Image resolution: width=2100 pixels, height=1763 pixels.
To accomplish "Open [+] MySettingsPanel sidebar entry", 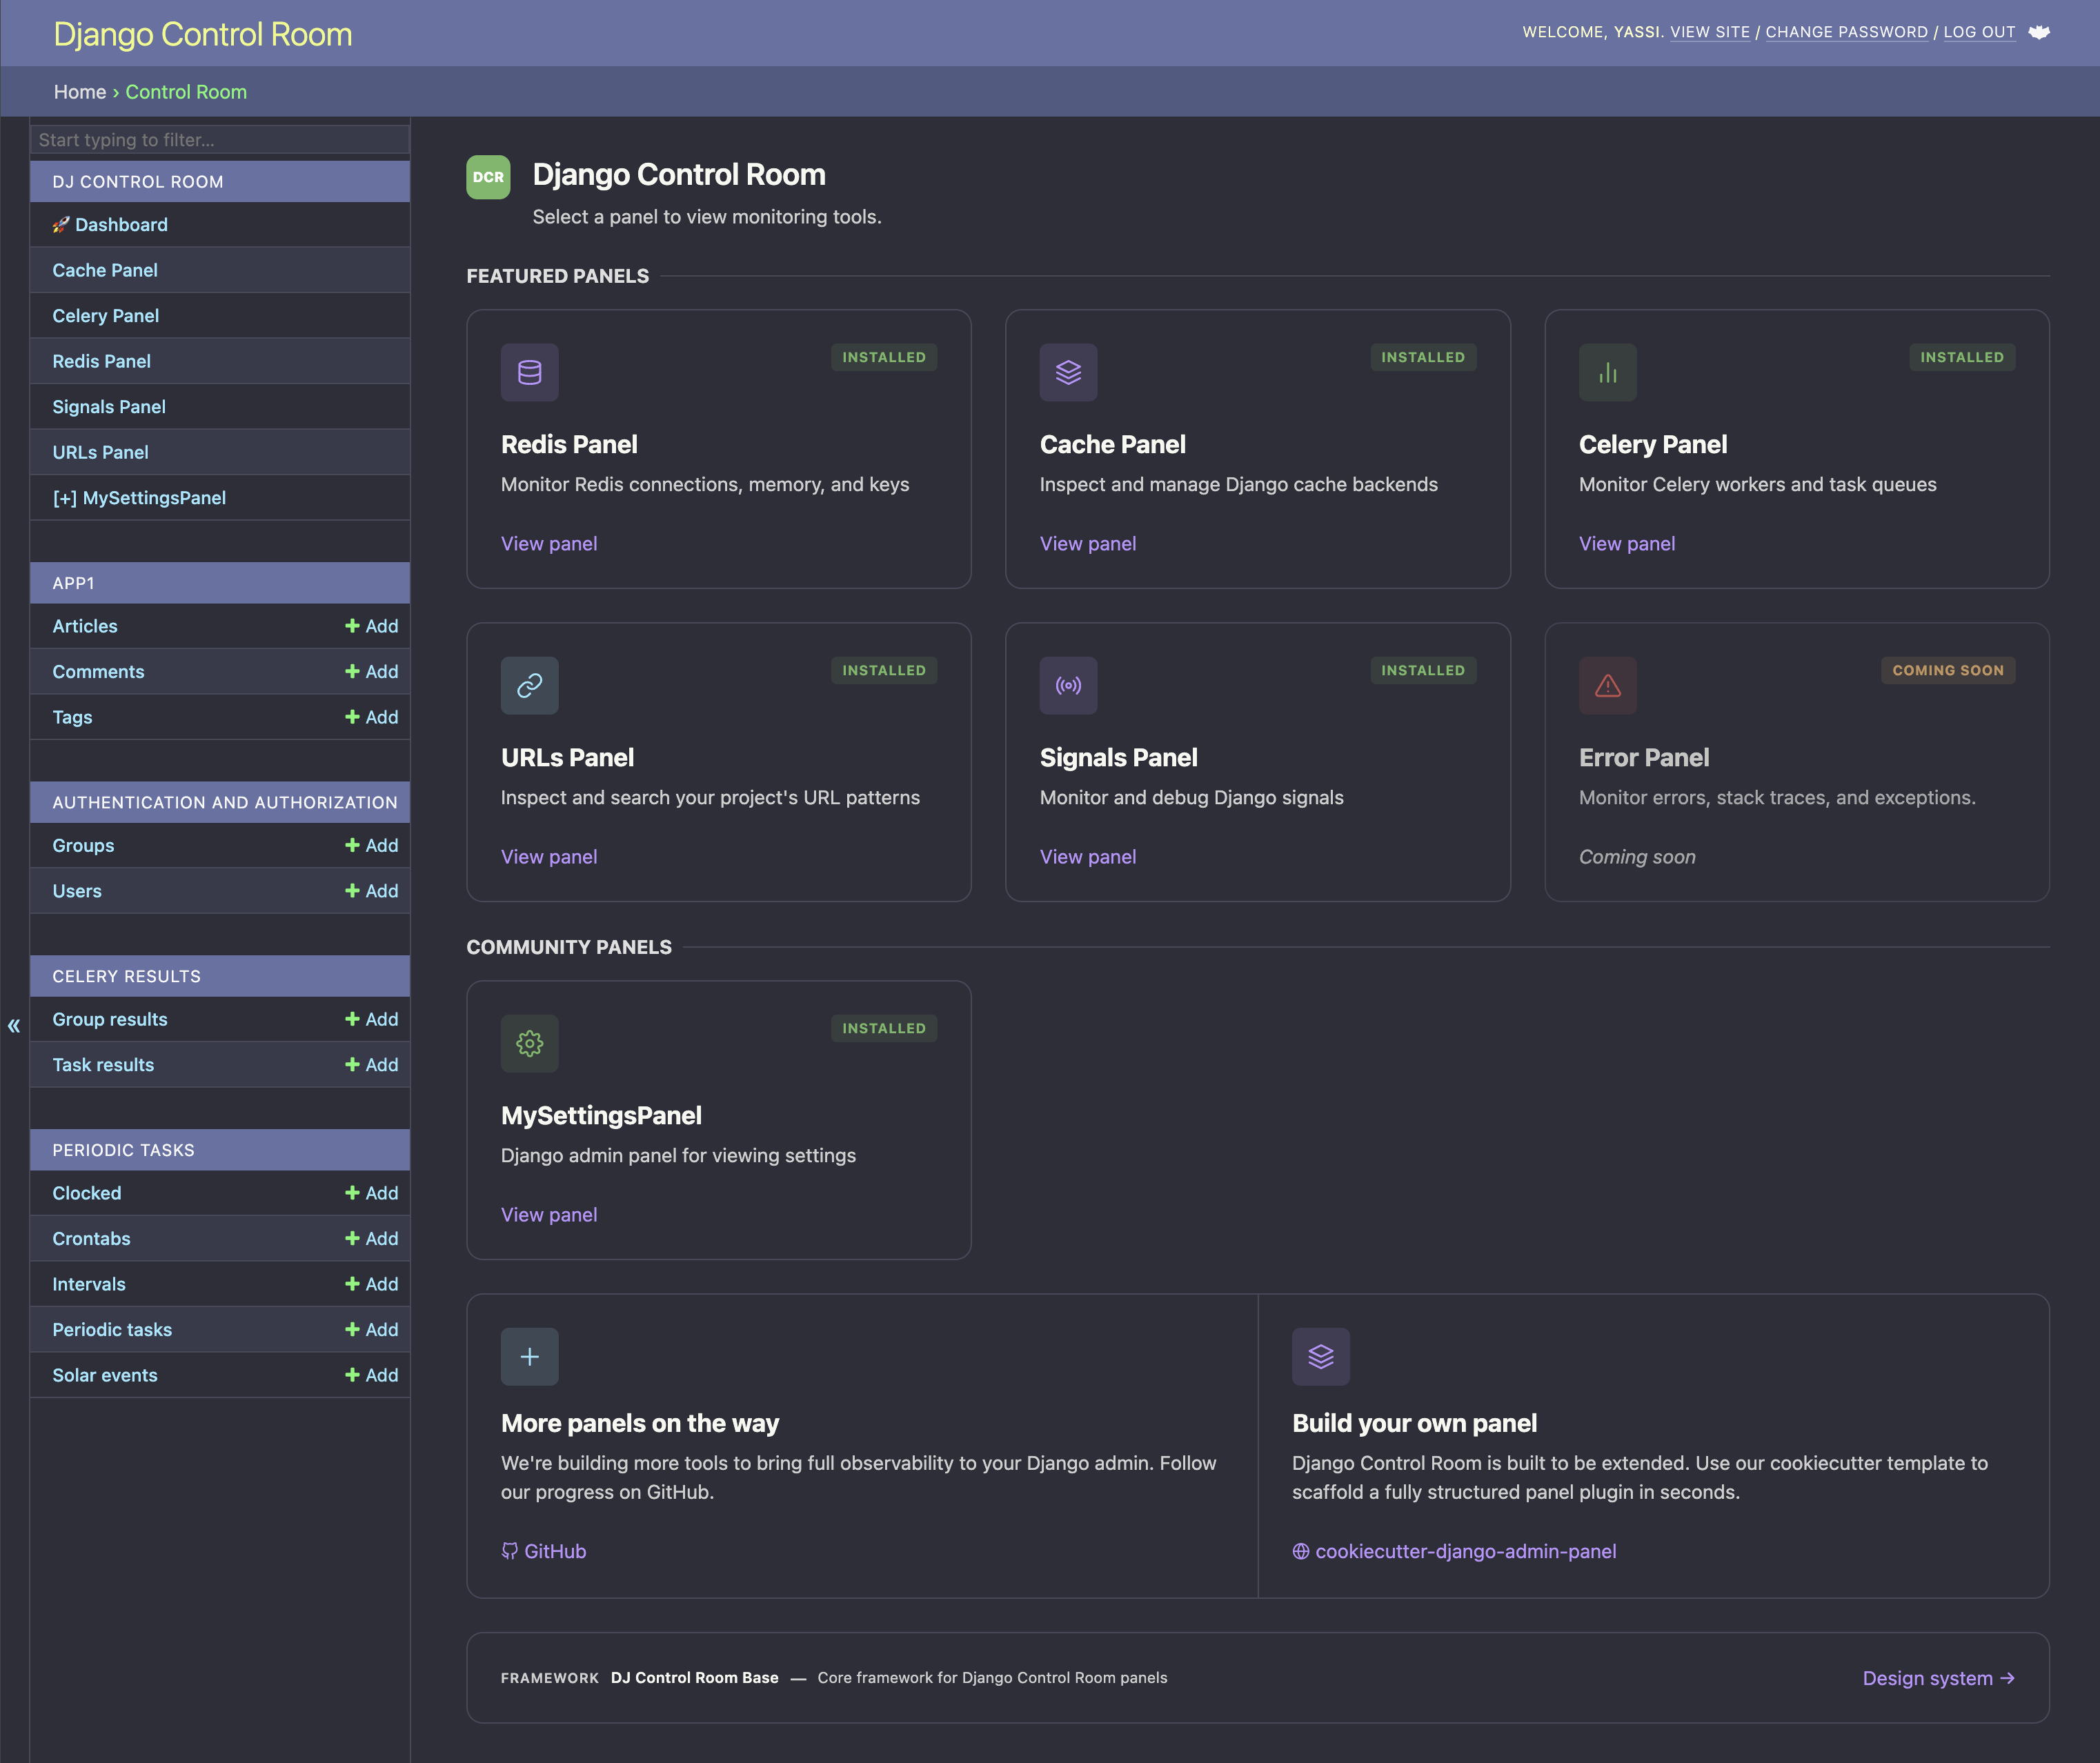I will [x=139, y=497].
